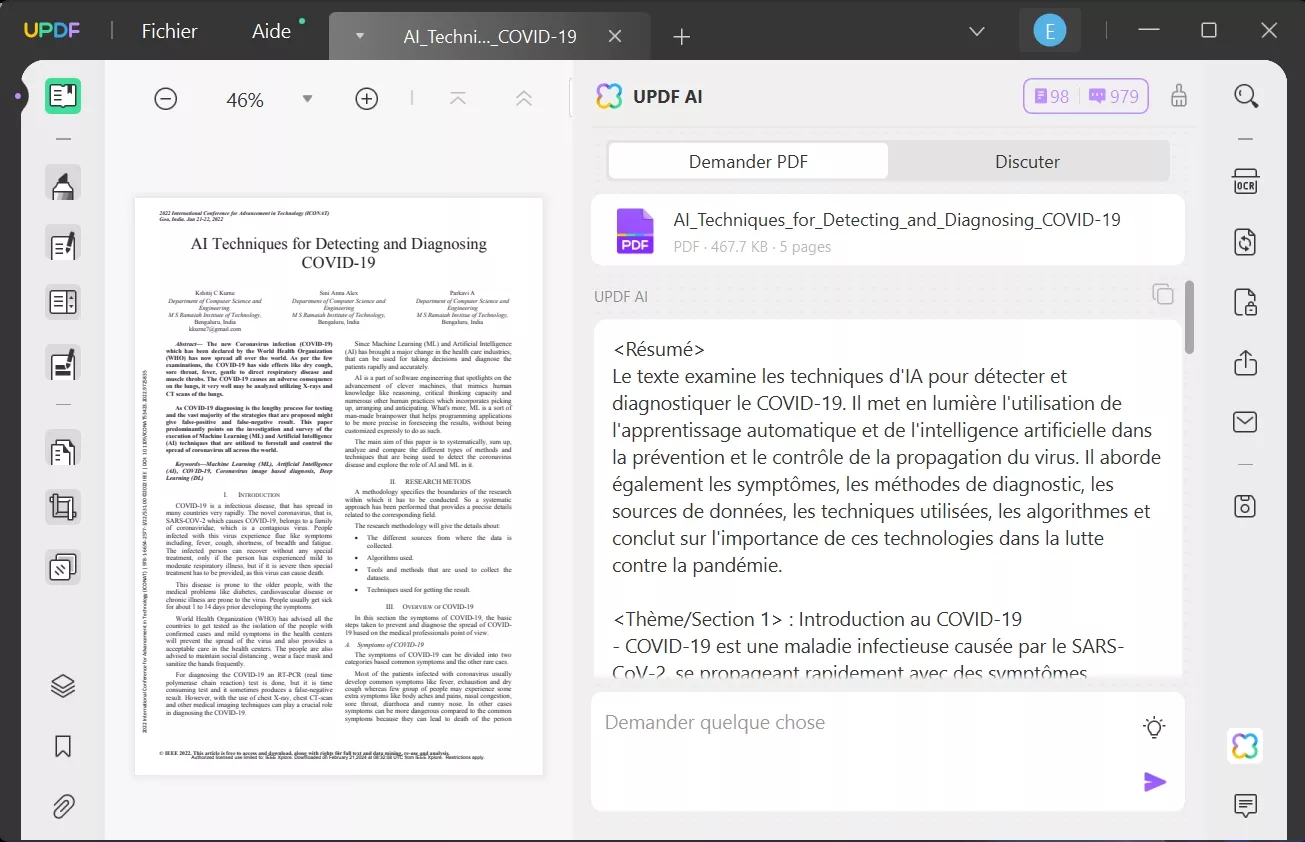Screen dimensions: 1305x842
Task: Open the attachments paperclip panel
Action: [x=62, y=806]
